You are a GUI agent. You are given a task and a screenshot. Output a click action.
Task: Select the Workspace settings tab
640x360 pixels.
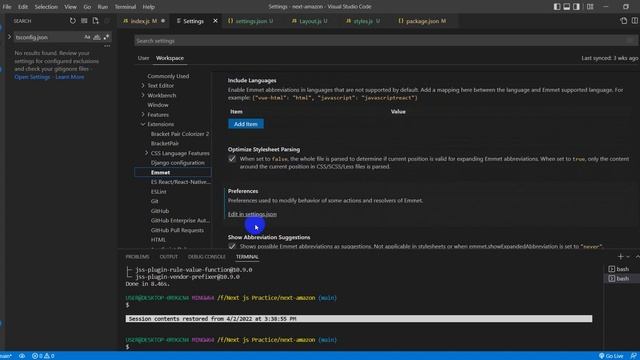click(x=170, y=58)
